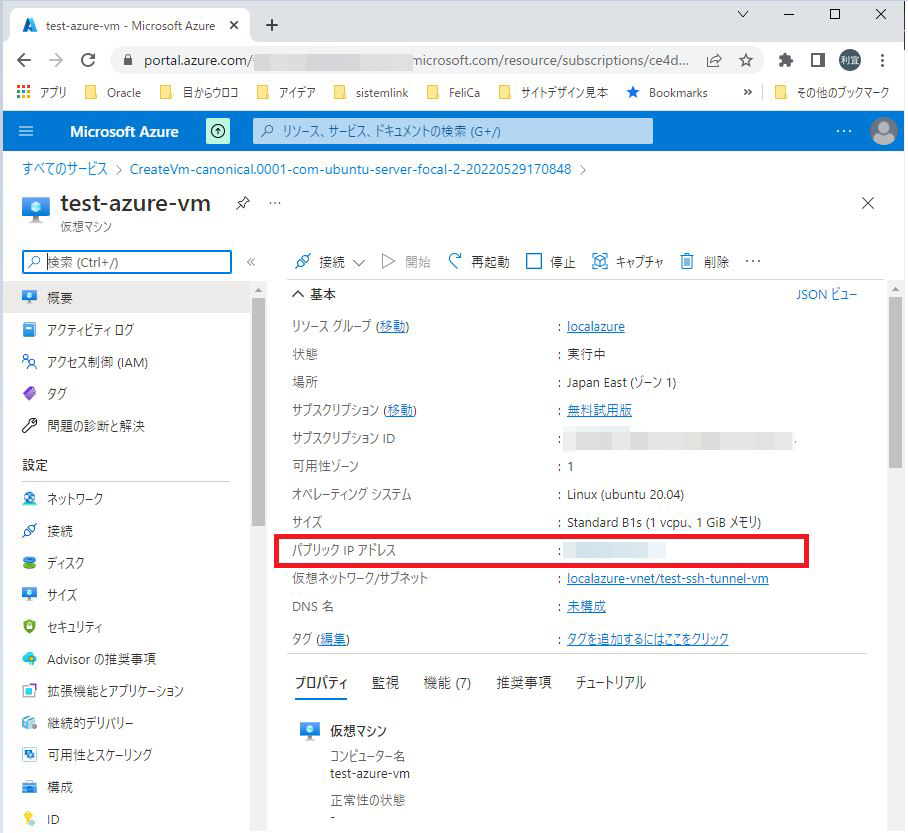The height and width of the screenshot is (833, 908).
Task: Switch to the 監視 tab
Action: point(385,683)
